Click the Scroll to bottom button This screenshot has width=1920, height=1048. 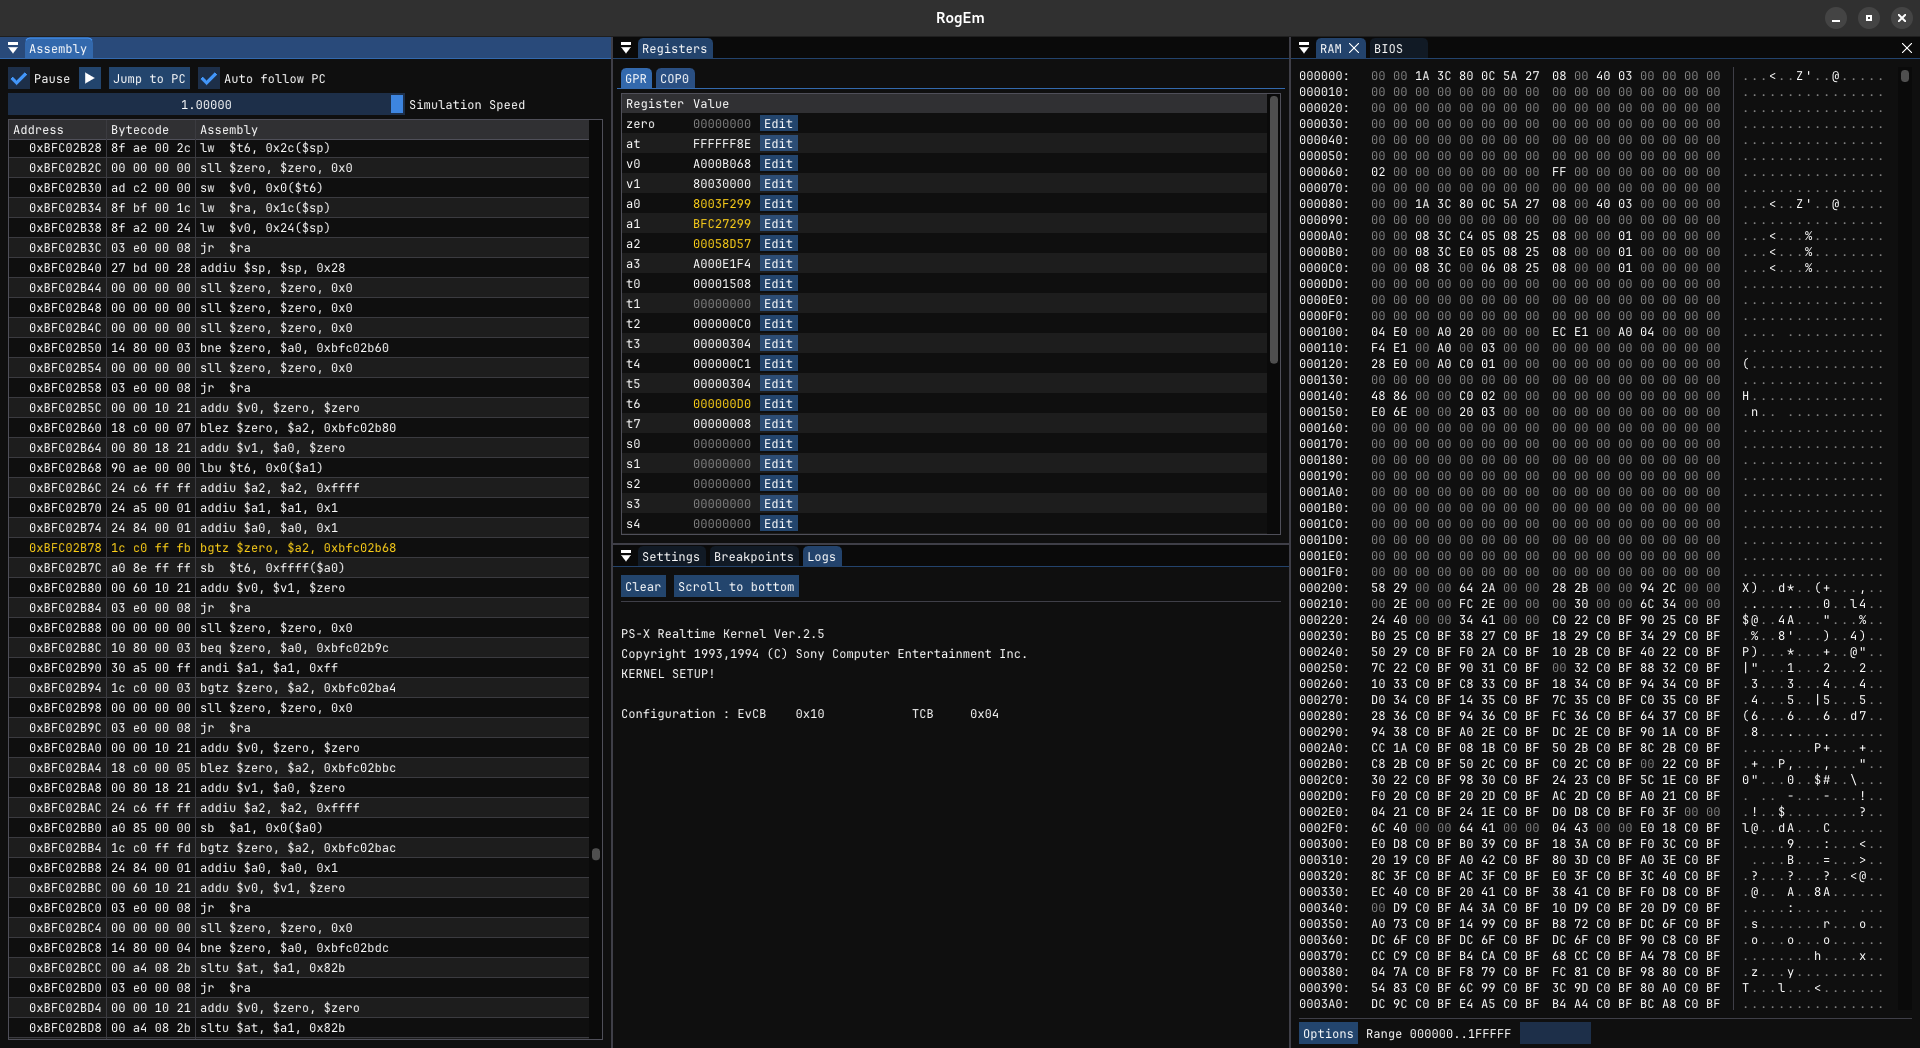(x=736, y=587)
